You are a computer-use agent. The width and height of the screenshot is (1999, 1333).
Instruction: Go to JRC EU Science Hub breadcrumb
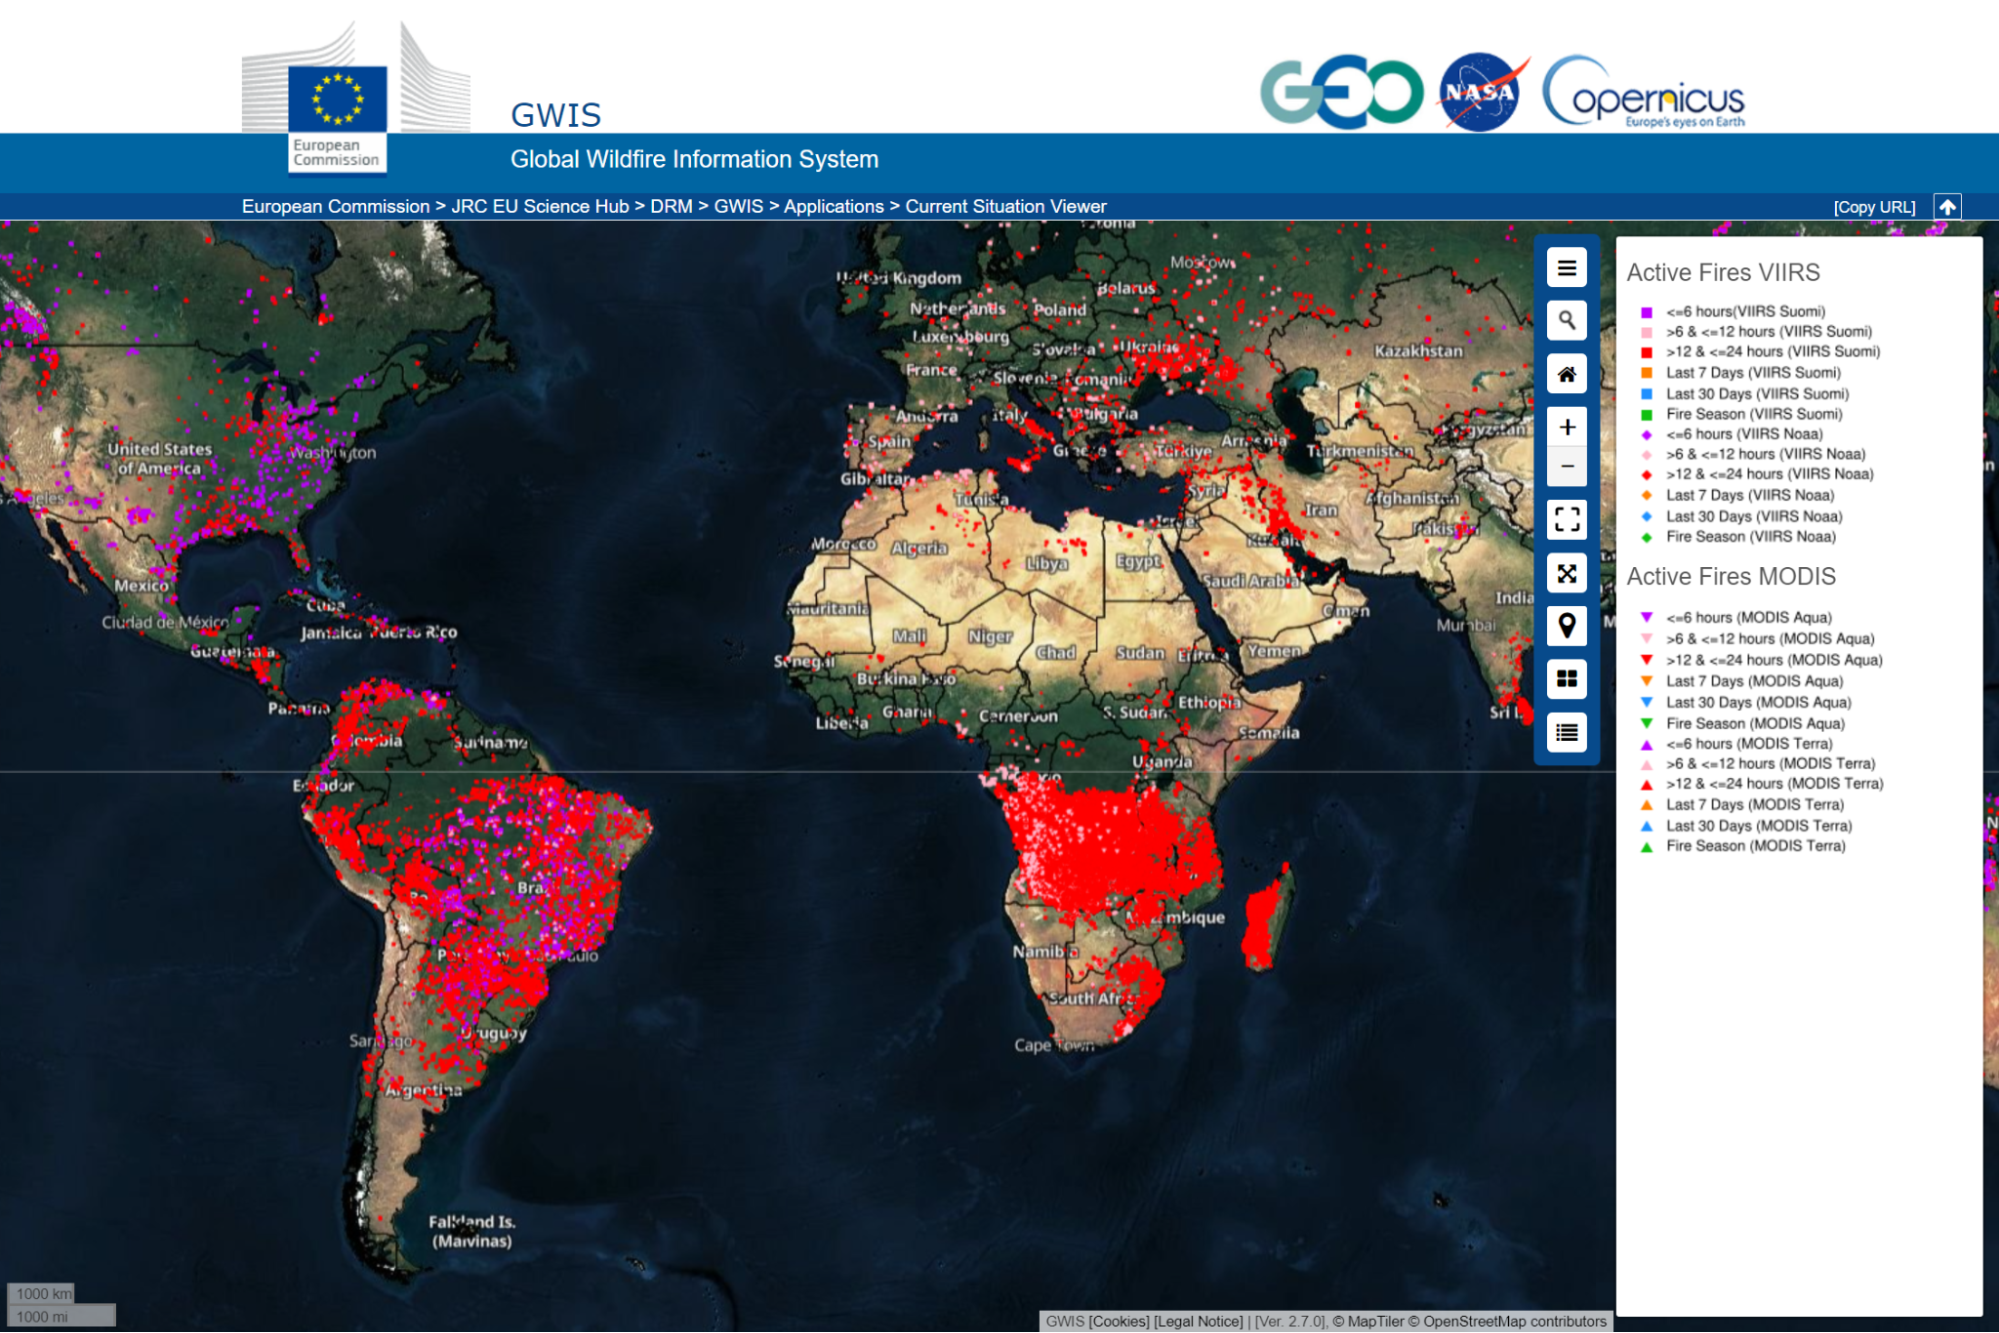coord(540,206)
